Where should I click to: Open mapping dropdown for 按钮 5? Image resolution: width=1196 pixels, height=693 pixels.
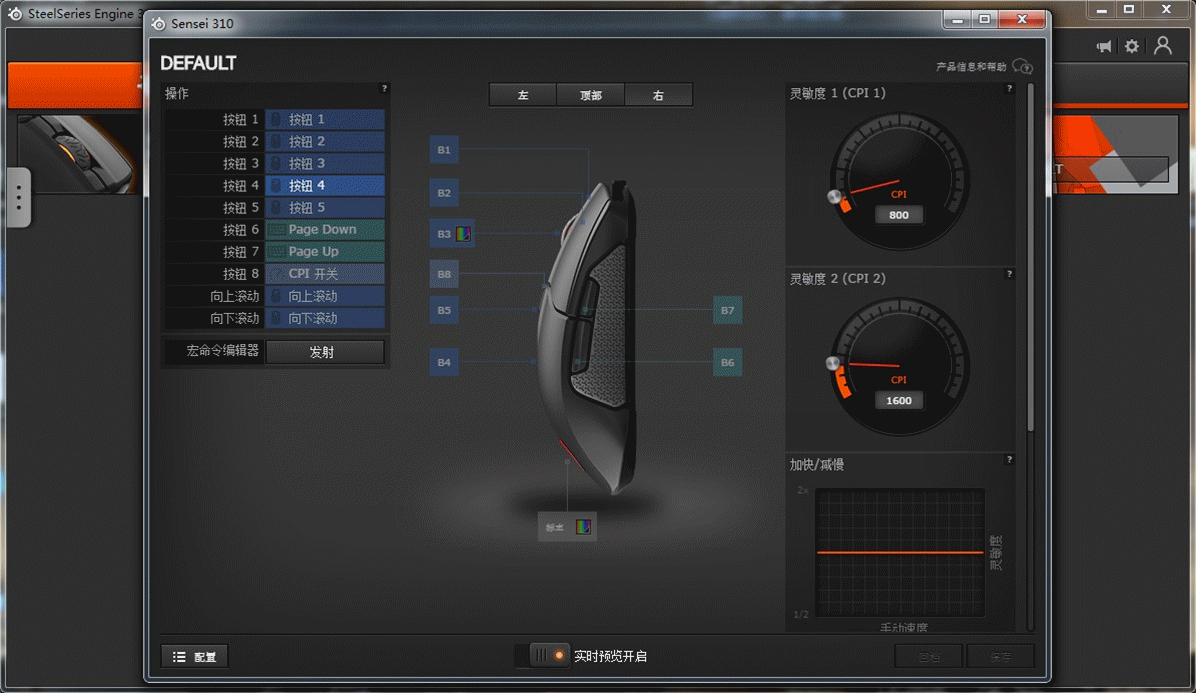325,207
